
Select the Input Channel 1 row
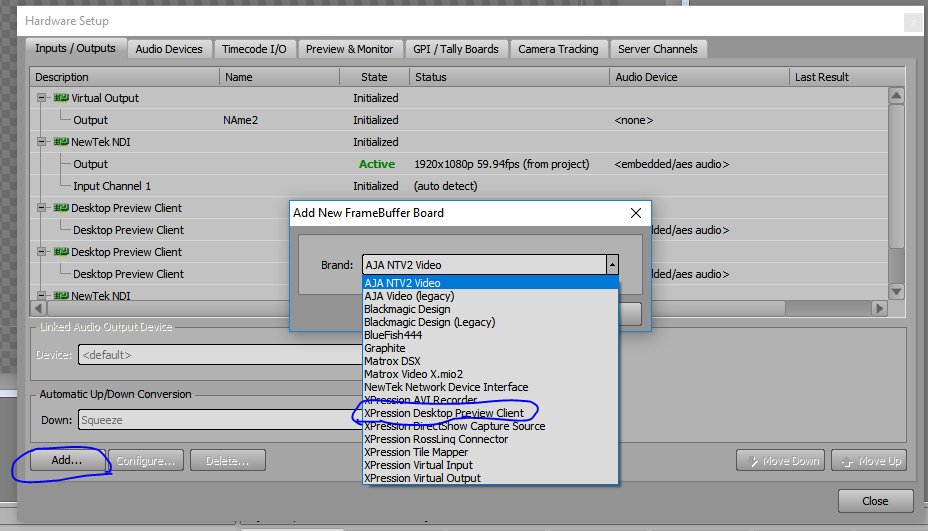pyautogui.click(x=459, y=186)
